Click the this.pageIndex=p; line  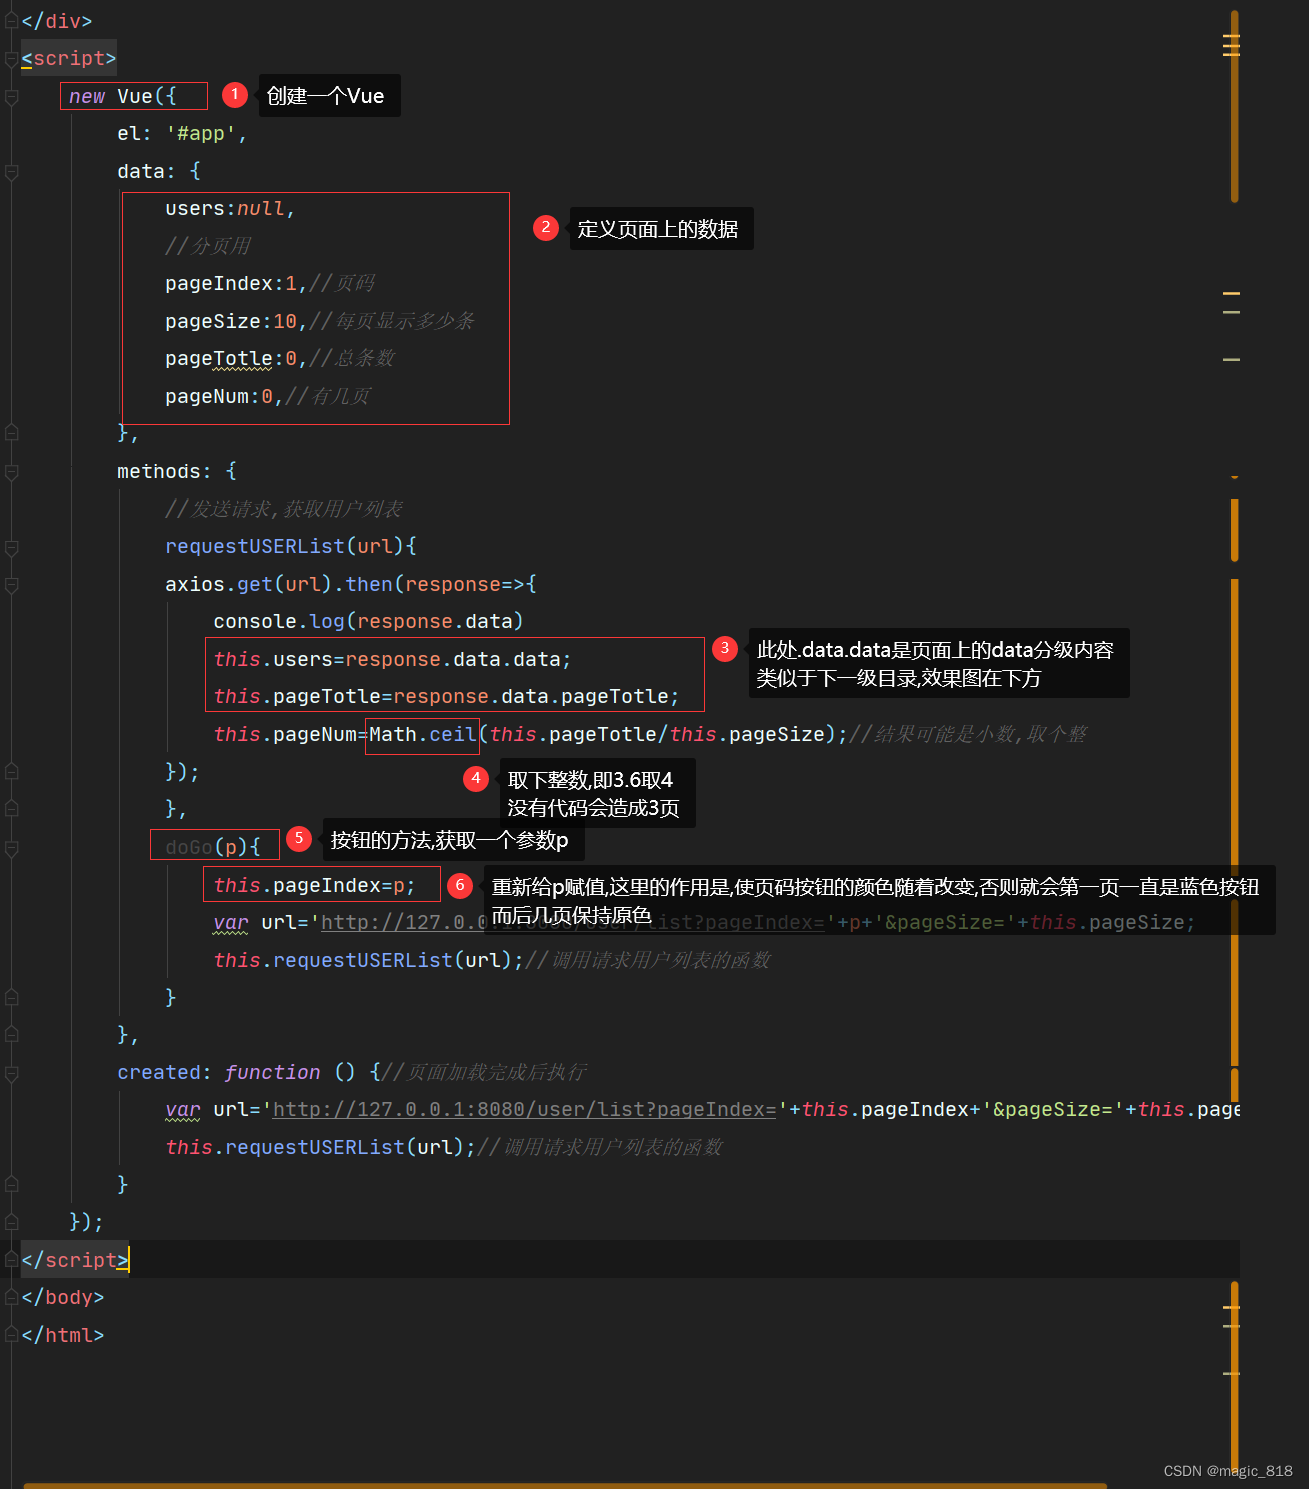tap(314, 886)
